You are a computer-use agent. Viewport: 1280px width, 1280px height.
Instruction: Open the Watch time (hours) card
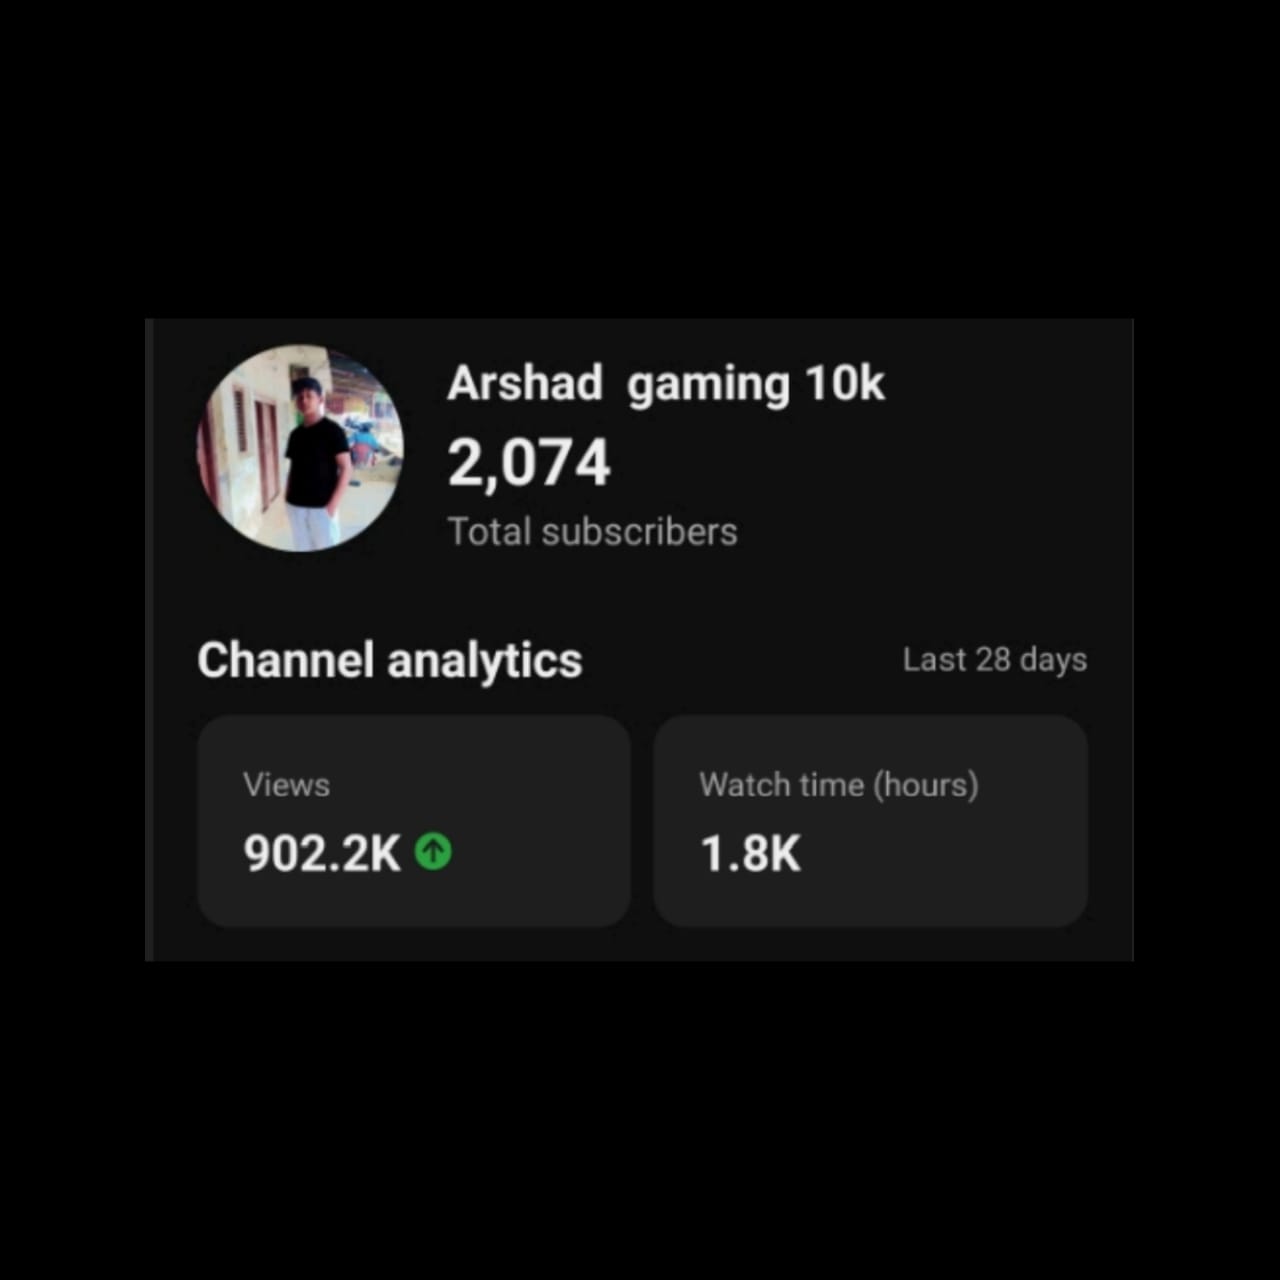click(870, 821)
